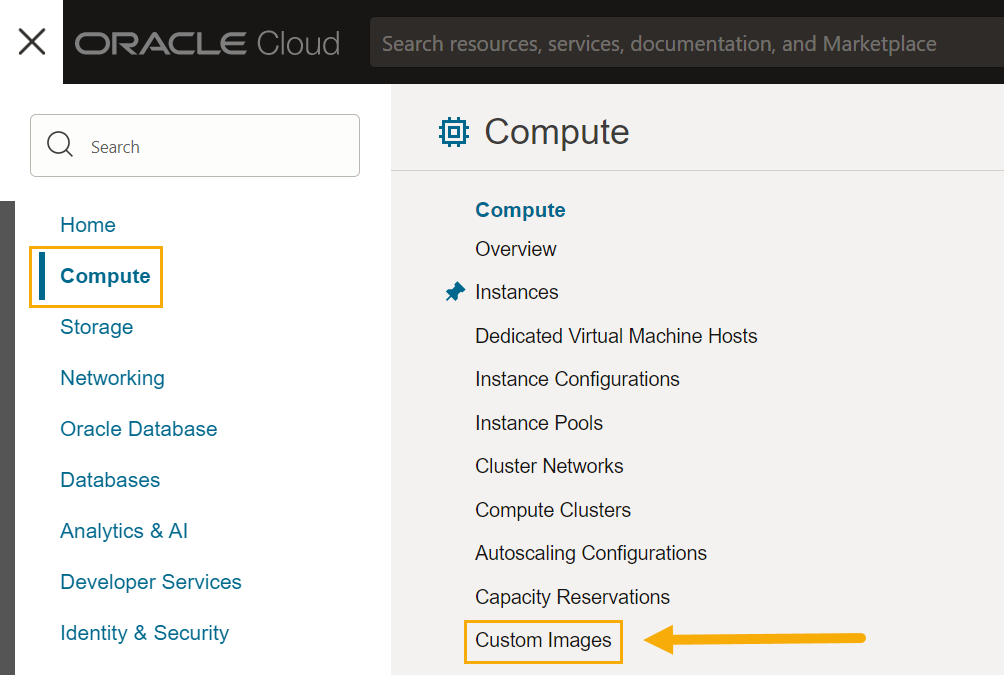Go to Custom Images page
This screenshot has width=1004, height=675.
point(543,640)
